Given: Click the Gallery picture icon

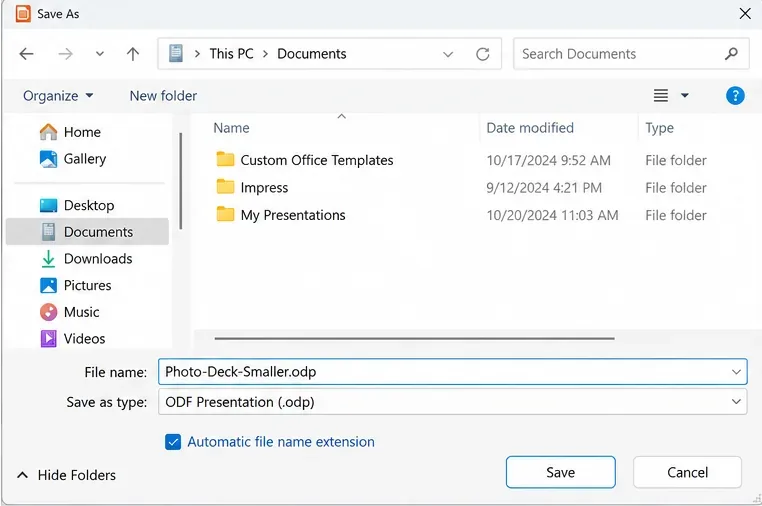Looking at the screenshot, I should pyautogui.click(x=48, y=159).
